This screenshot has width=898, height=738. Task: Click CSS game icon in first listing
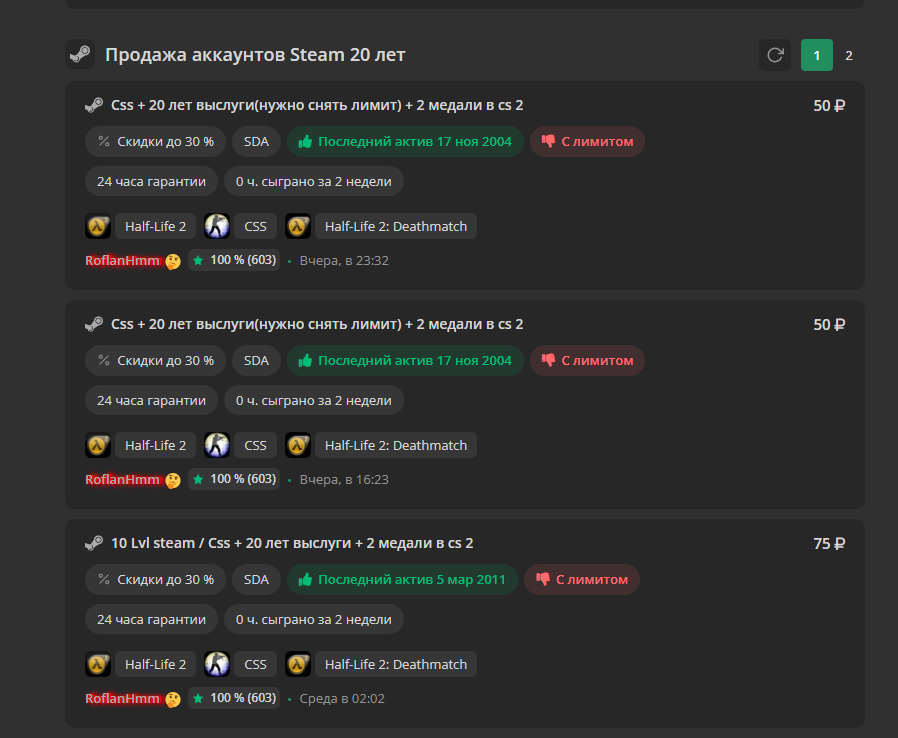pos(217,226)
